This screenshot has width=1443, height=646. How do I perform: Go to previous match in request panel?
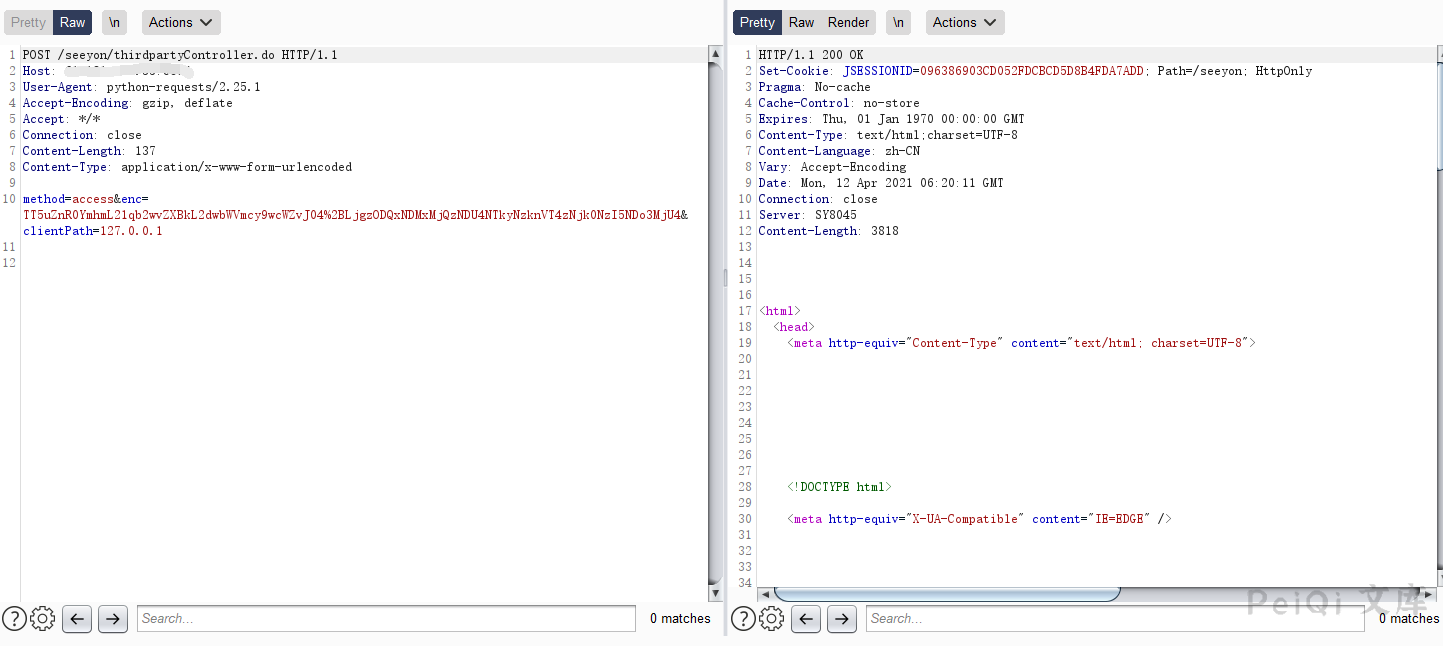(77, 619)
